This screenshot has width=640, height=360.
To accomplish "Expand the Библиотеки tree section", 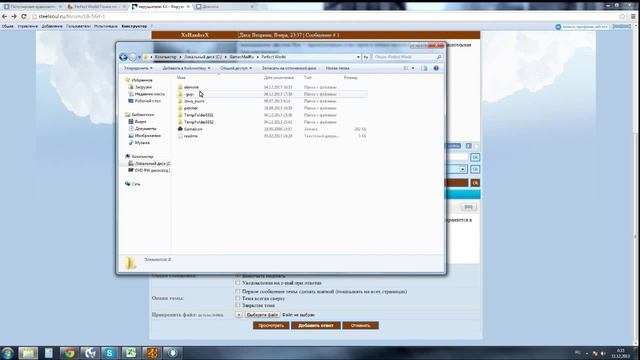I will (142, 115).
